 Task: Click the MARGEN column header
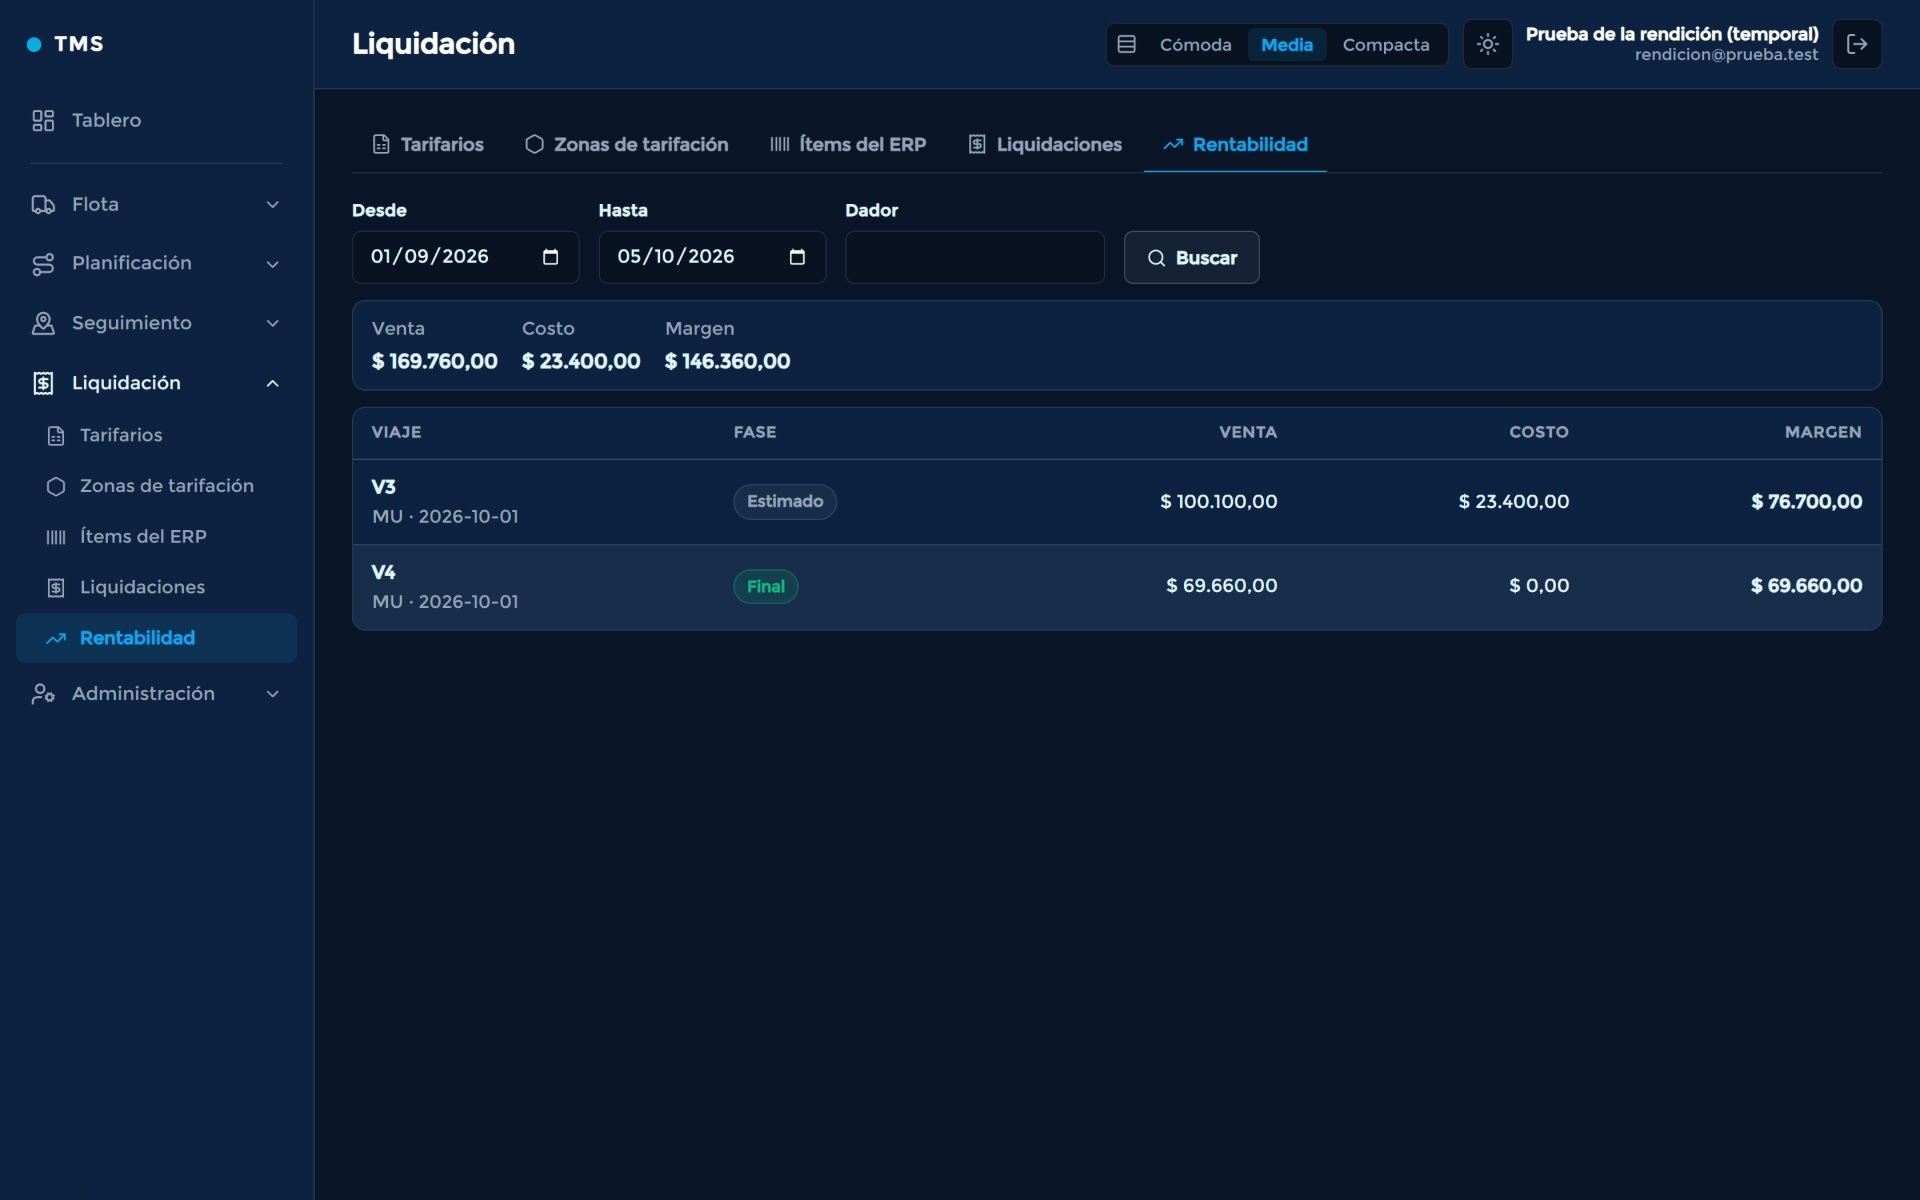(x=1823, y=433)
